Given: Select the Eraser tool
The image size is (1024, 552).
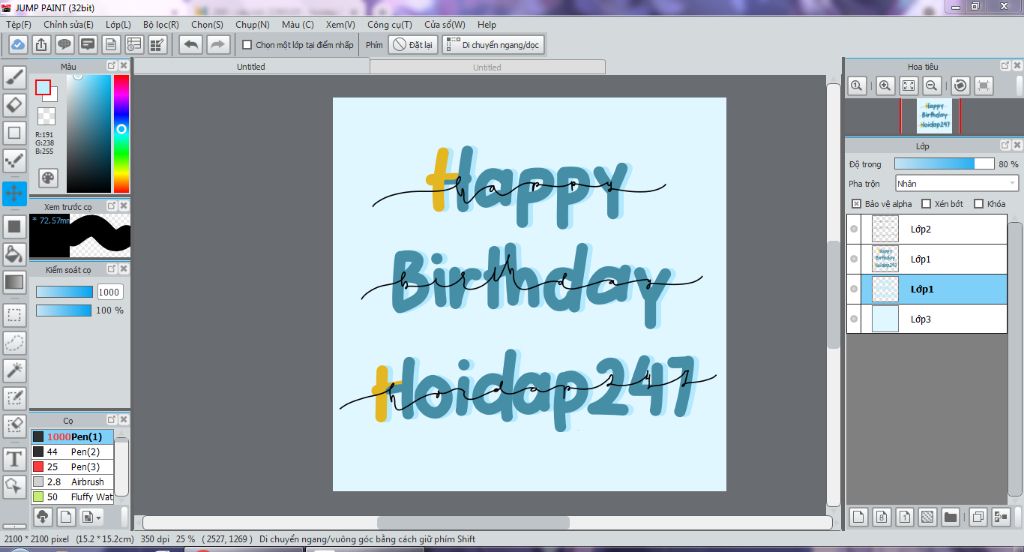Looking at the screenshot, I should (x=14, y=105).
